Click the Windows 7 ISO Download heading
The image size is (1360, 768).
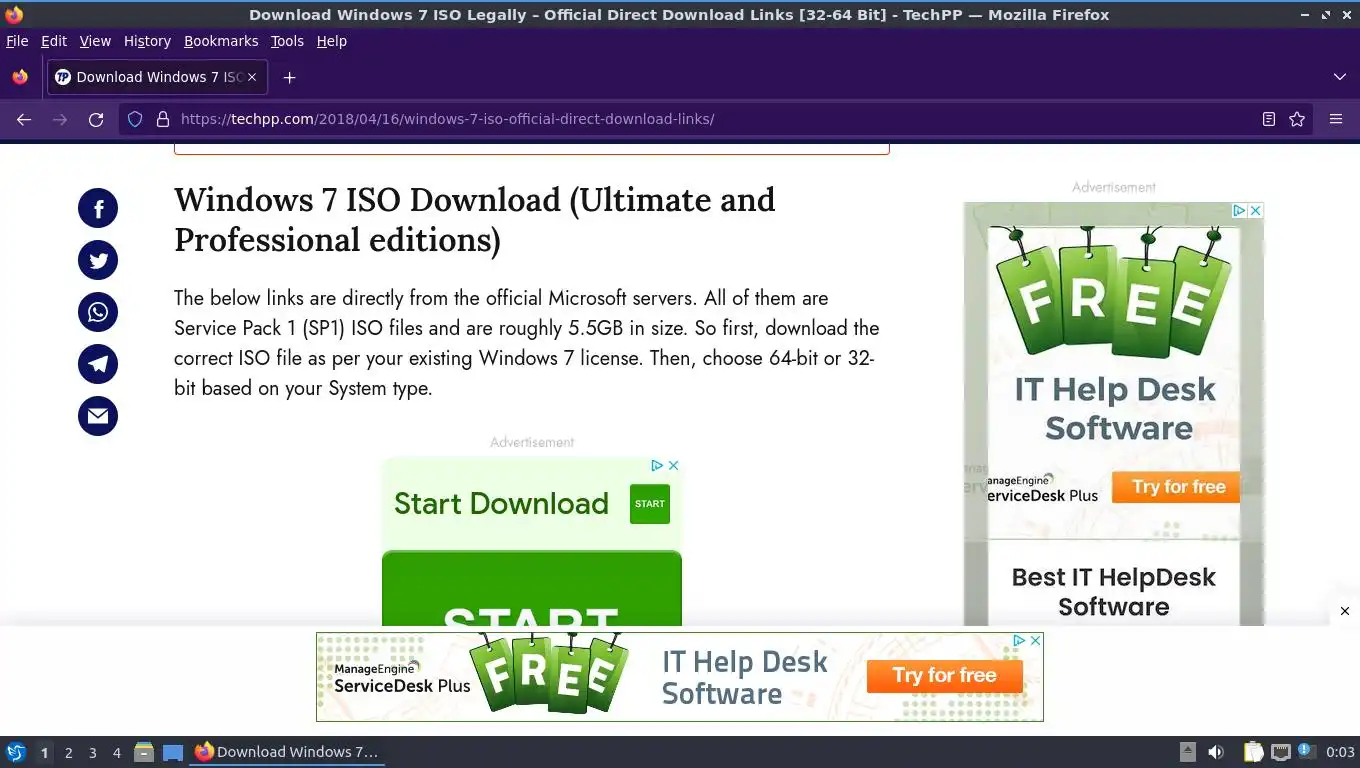[474, 220]
